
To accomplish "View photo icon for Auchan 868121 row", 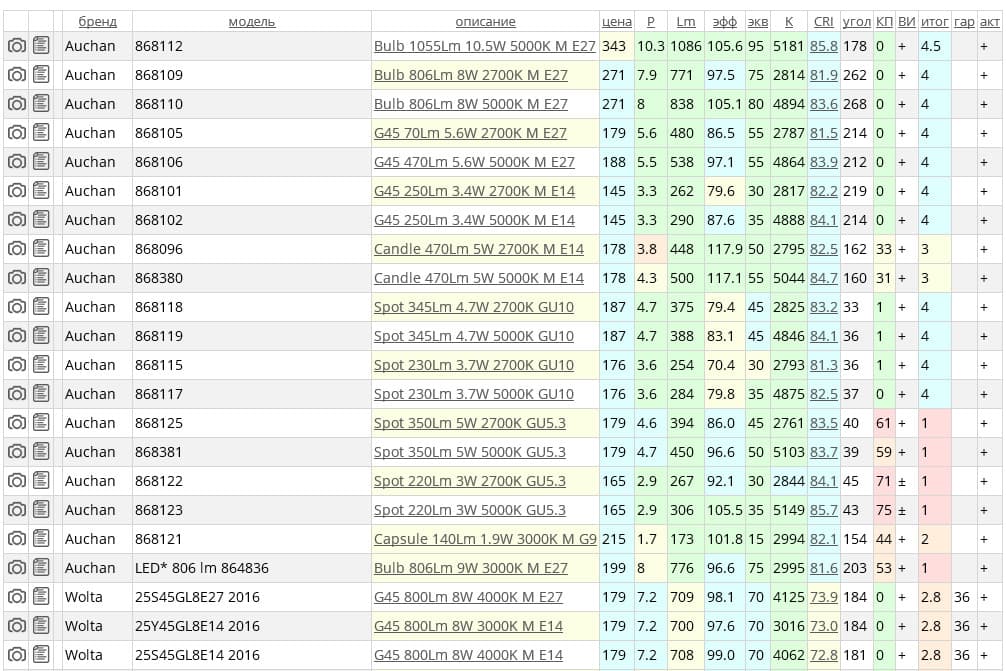I will coord(16,539).
